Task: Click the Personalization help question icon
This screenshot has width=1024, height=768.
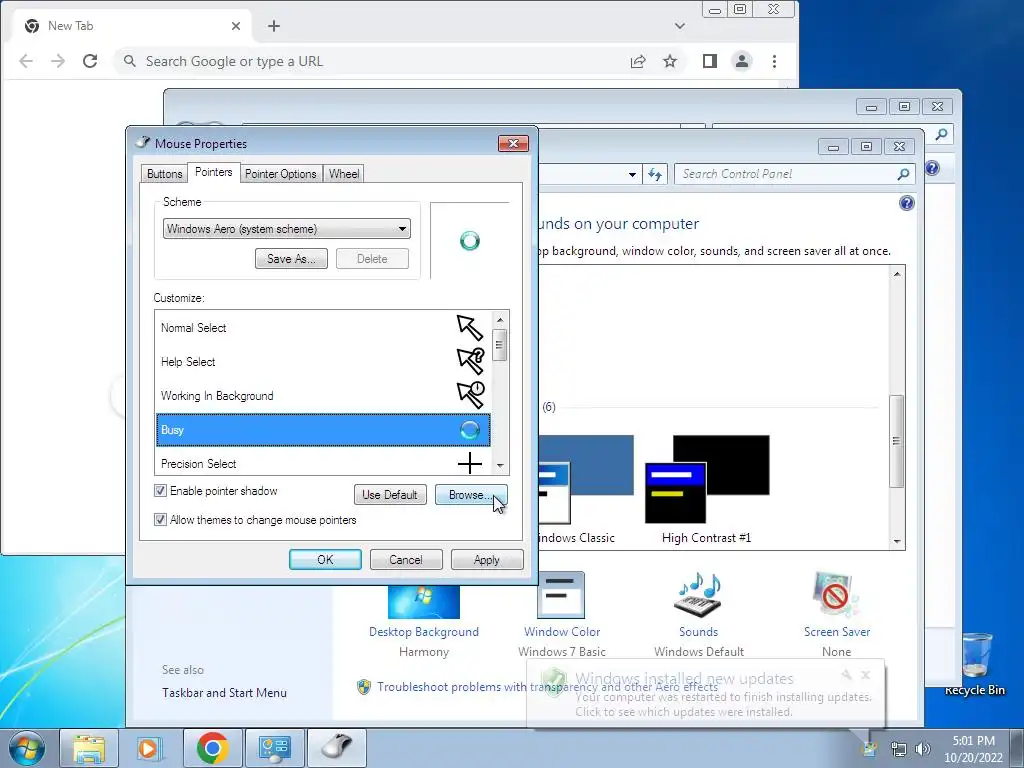Action: [x=906, y=203]
